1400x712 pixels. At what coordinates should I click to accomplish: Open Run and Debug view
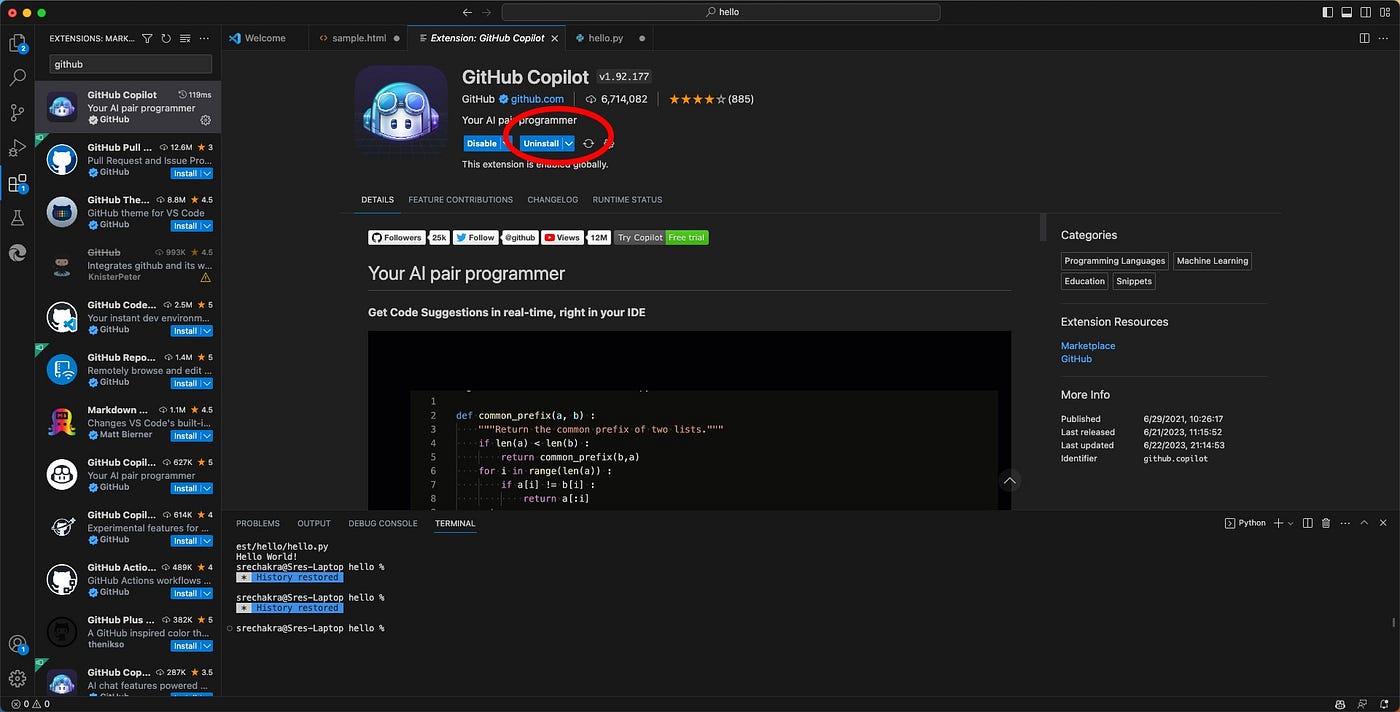click(x=17, y=147)
